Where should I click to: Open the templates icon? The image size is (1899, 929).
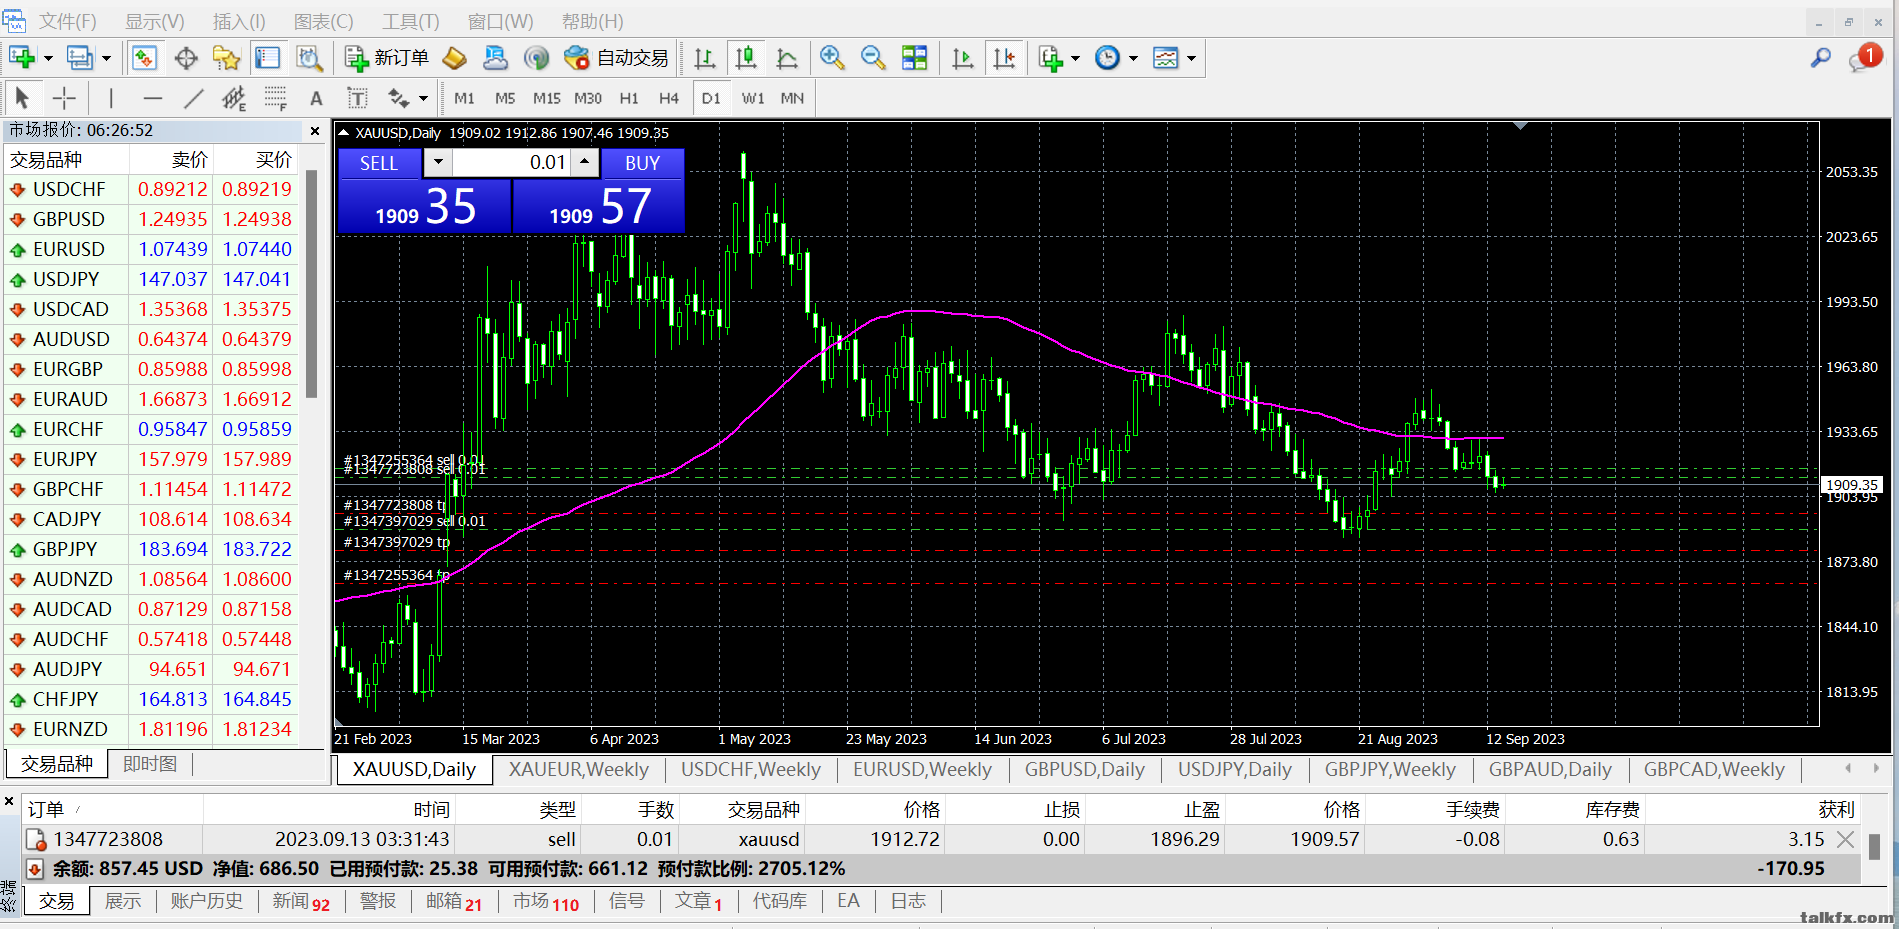pyautogui.click(x=1165, y=58)
